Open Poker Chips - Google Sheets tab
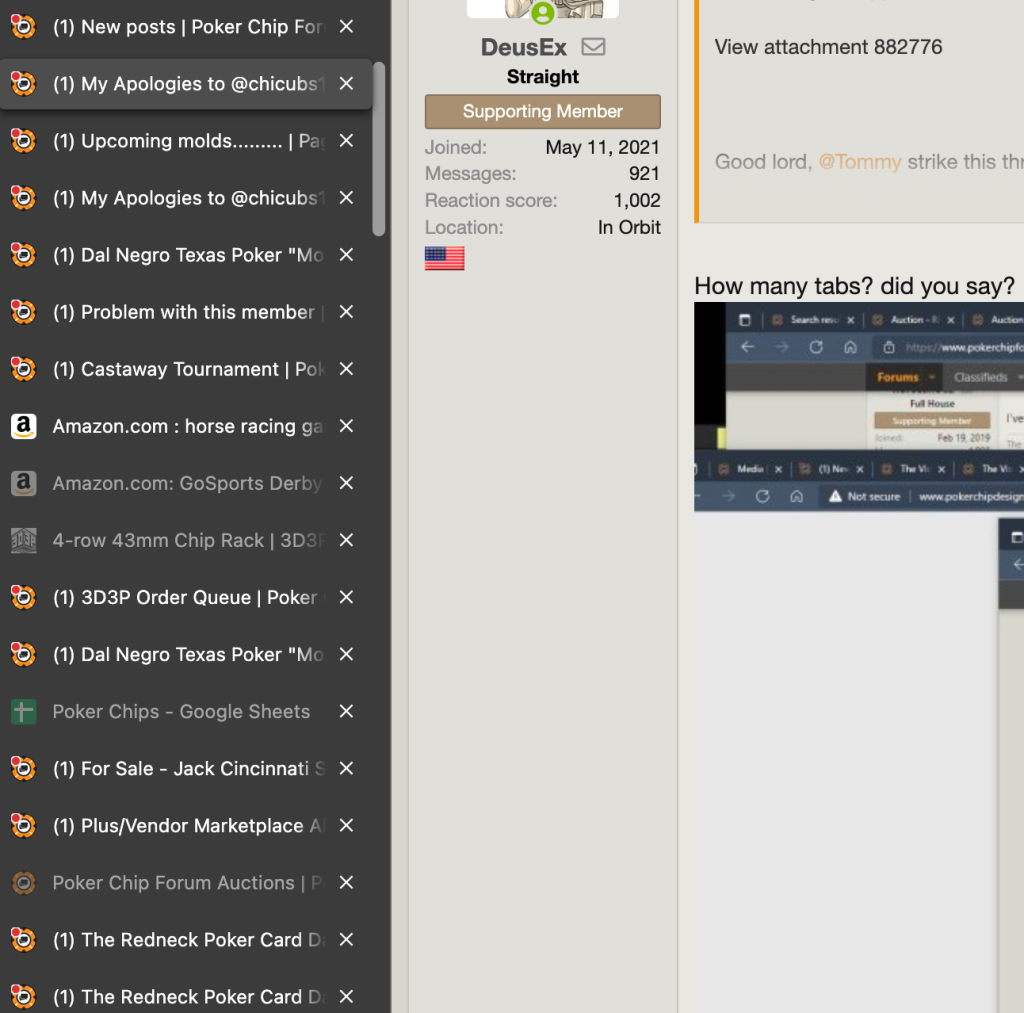The height and width of the screenshot is (1013, 1024). (186, 711)
